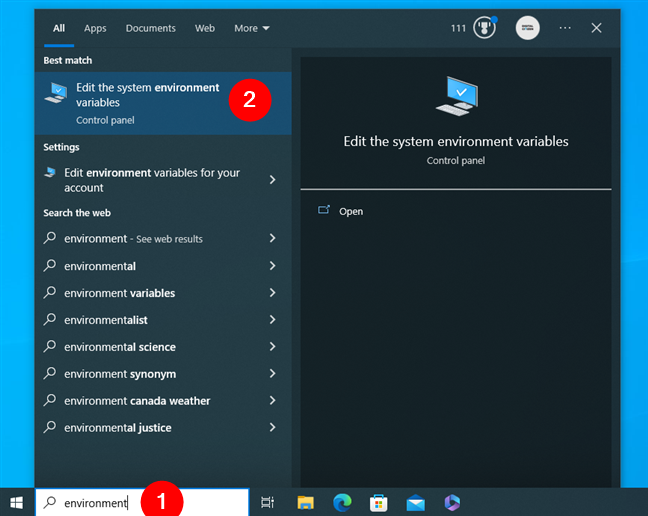Open the Microsoft Store taskbar icon
The image size is (648, 516).
point(378,502)
